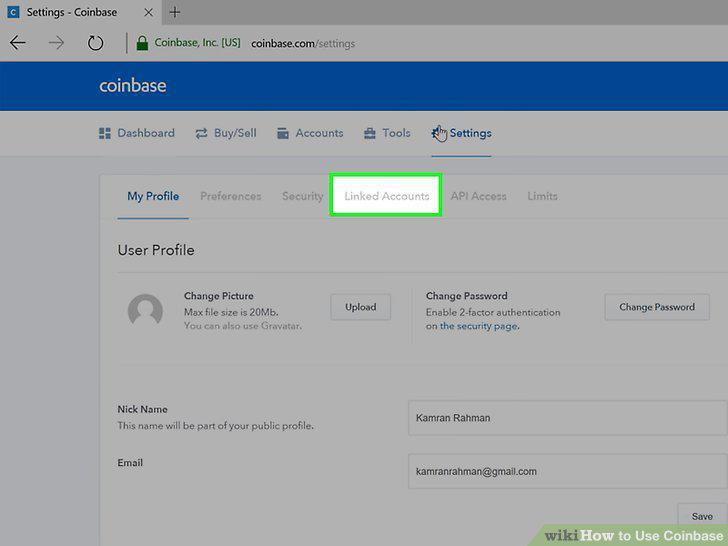The width and height of the screenshot is (728, 546).
Task: Click the Buy/Sell arrows icon
Action: pos(201,134)
